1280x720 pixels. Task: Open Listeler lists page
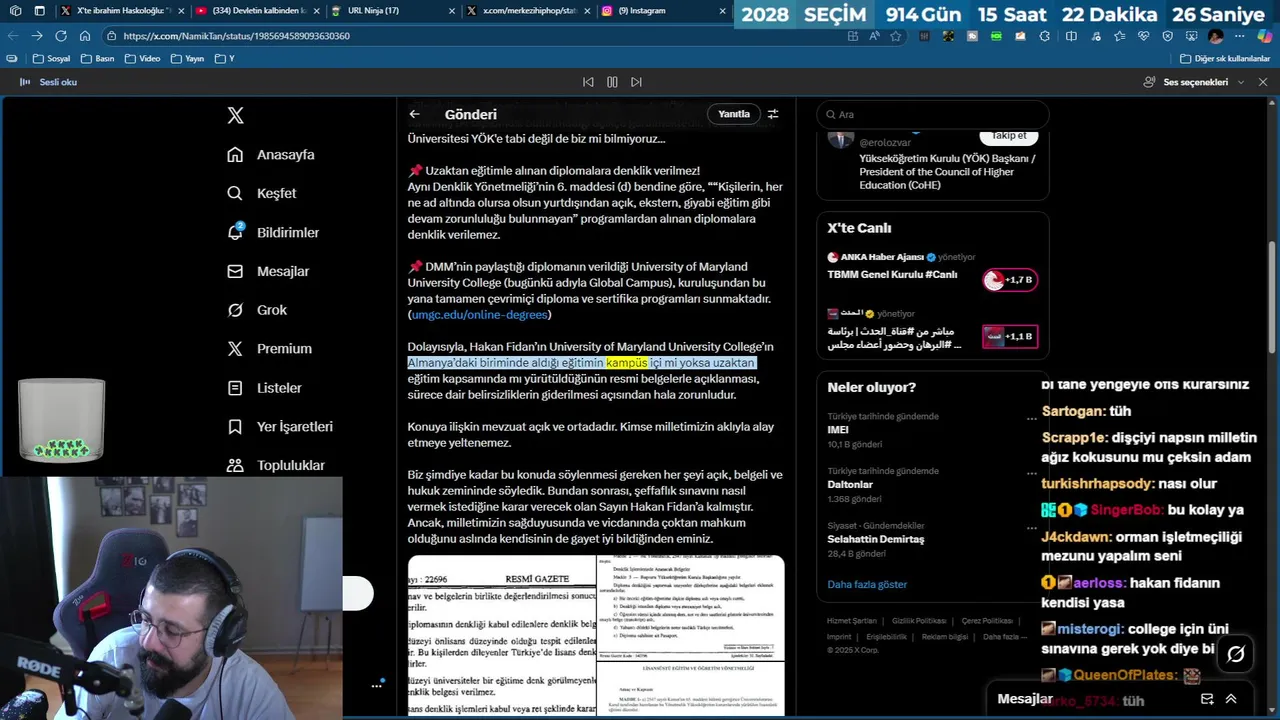264,388
